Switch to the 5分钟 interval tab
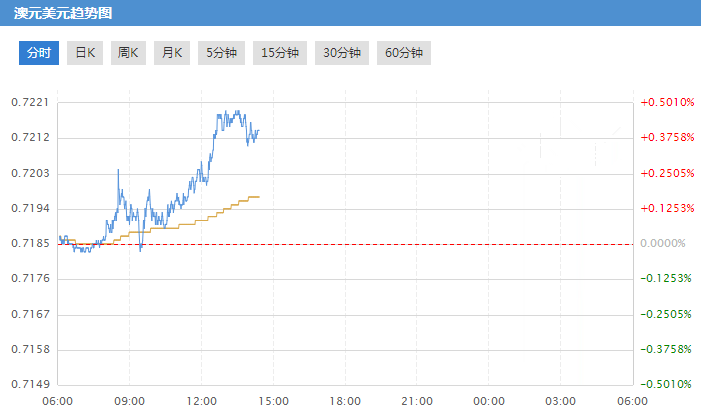The width and height of the screenshot is (701, 418). coord(221,53)
